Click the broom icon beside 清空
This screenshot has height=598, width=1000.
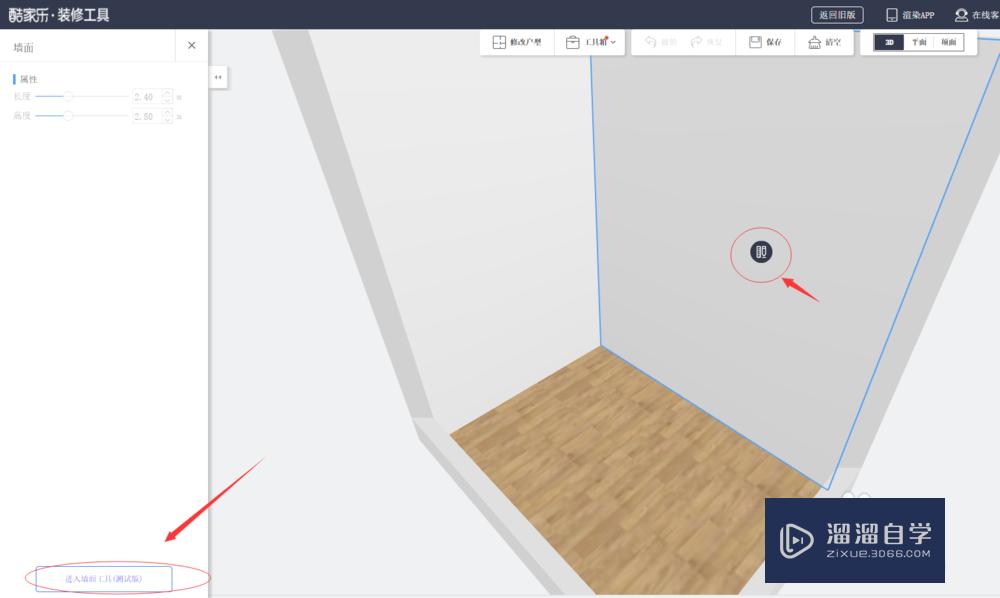(x=814, y=42)
